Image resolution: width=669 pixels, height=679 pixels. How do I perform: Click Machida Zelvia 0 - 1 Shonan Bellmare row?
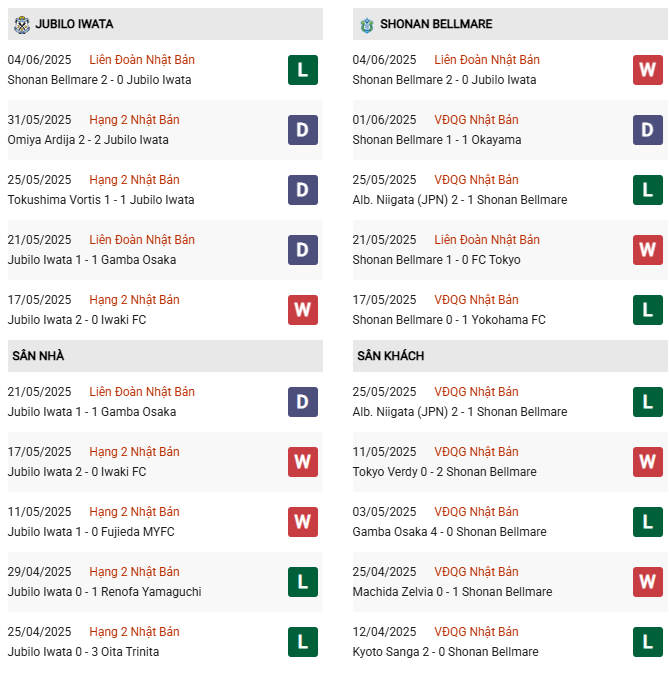coord(510,582)
